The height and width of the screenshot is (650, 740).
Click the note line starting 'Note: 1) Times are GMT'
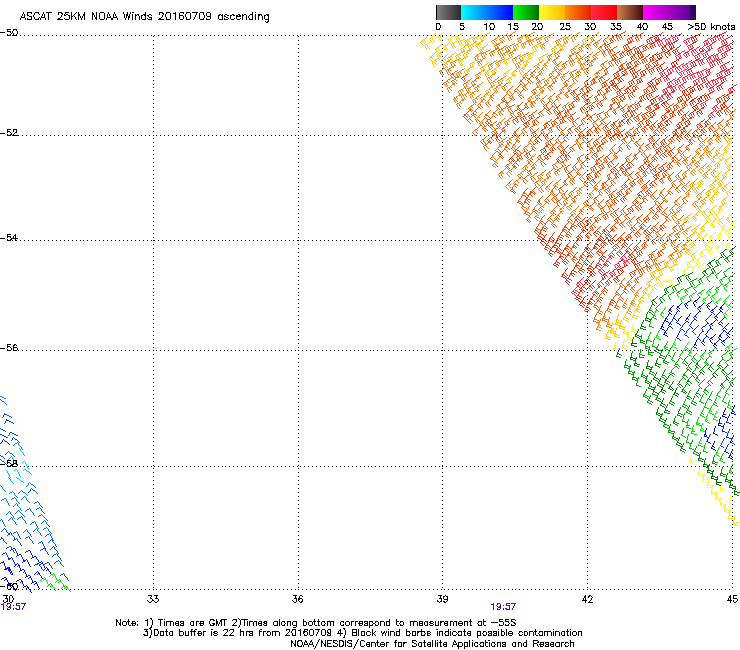316,623
